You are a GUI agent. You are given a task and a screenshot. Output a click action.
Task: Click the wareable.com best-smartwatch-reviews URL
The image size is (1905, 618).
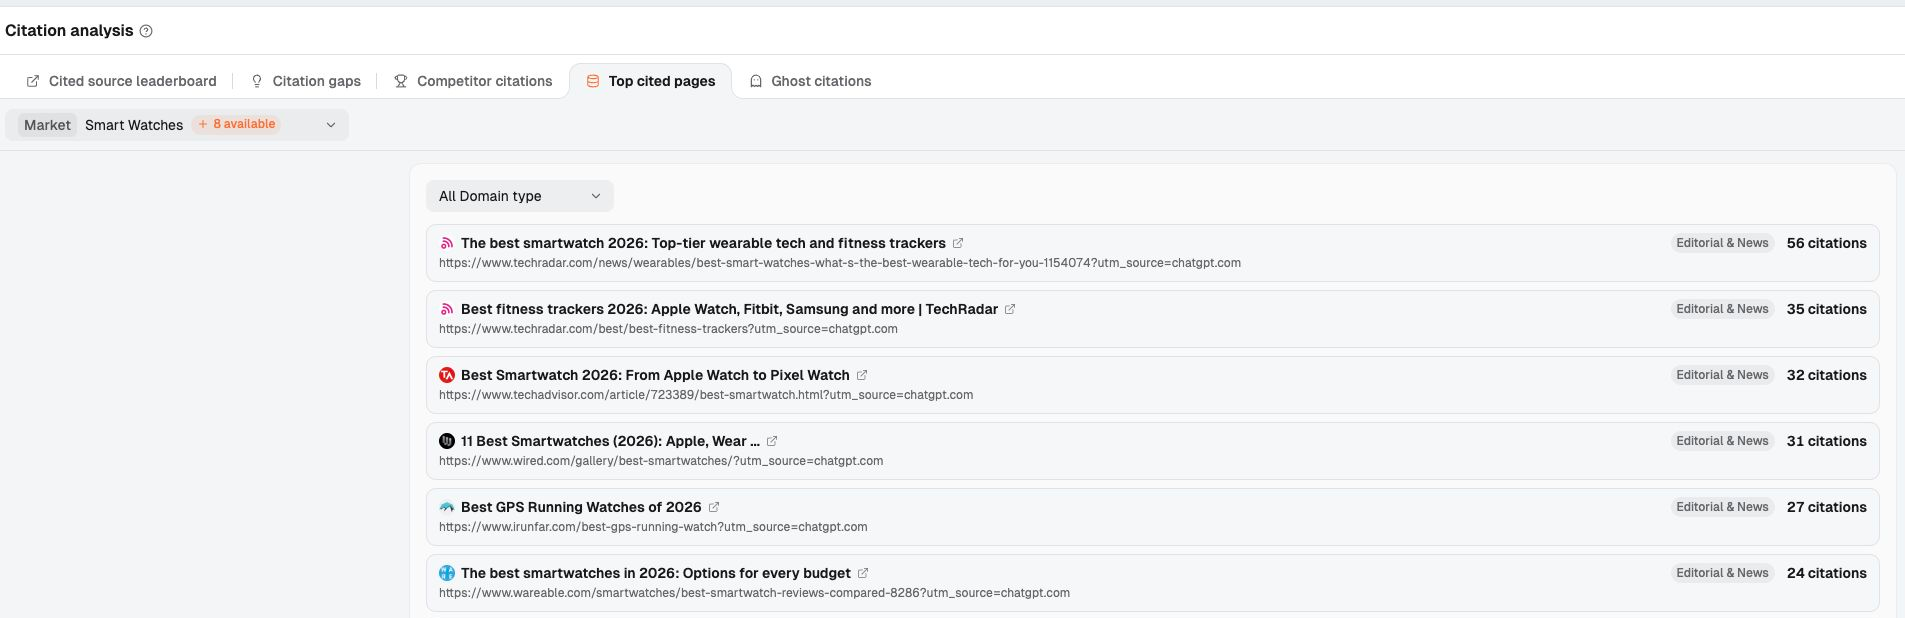[754, 593]
